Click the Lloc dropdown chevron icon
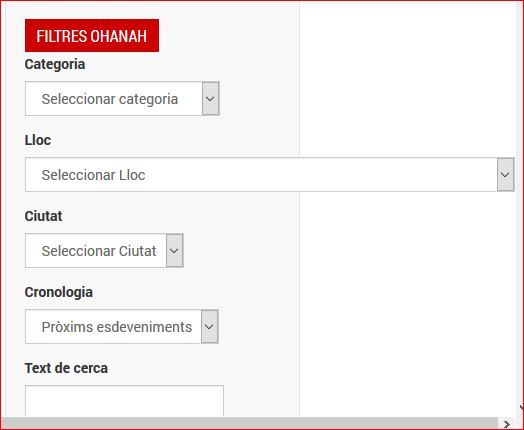Image resolution: width=524 pixels, height=430 pixels. [505, 174]
